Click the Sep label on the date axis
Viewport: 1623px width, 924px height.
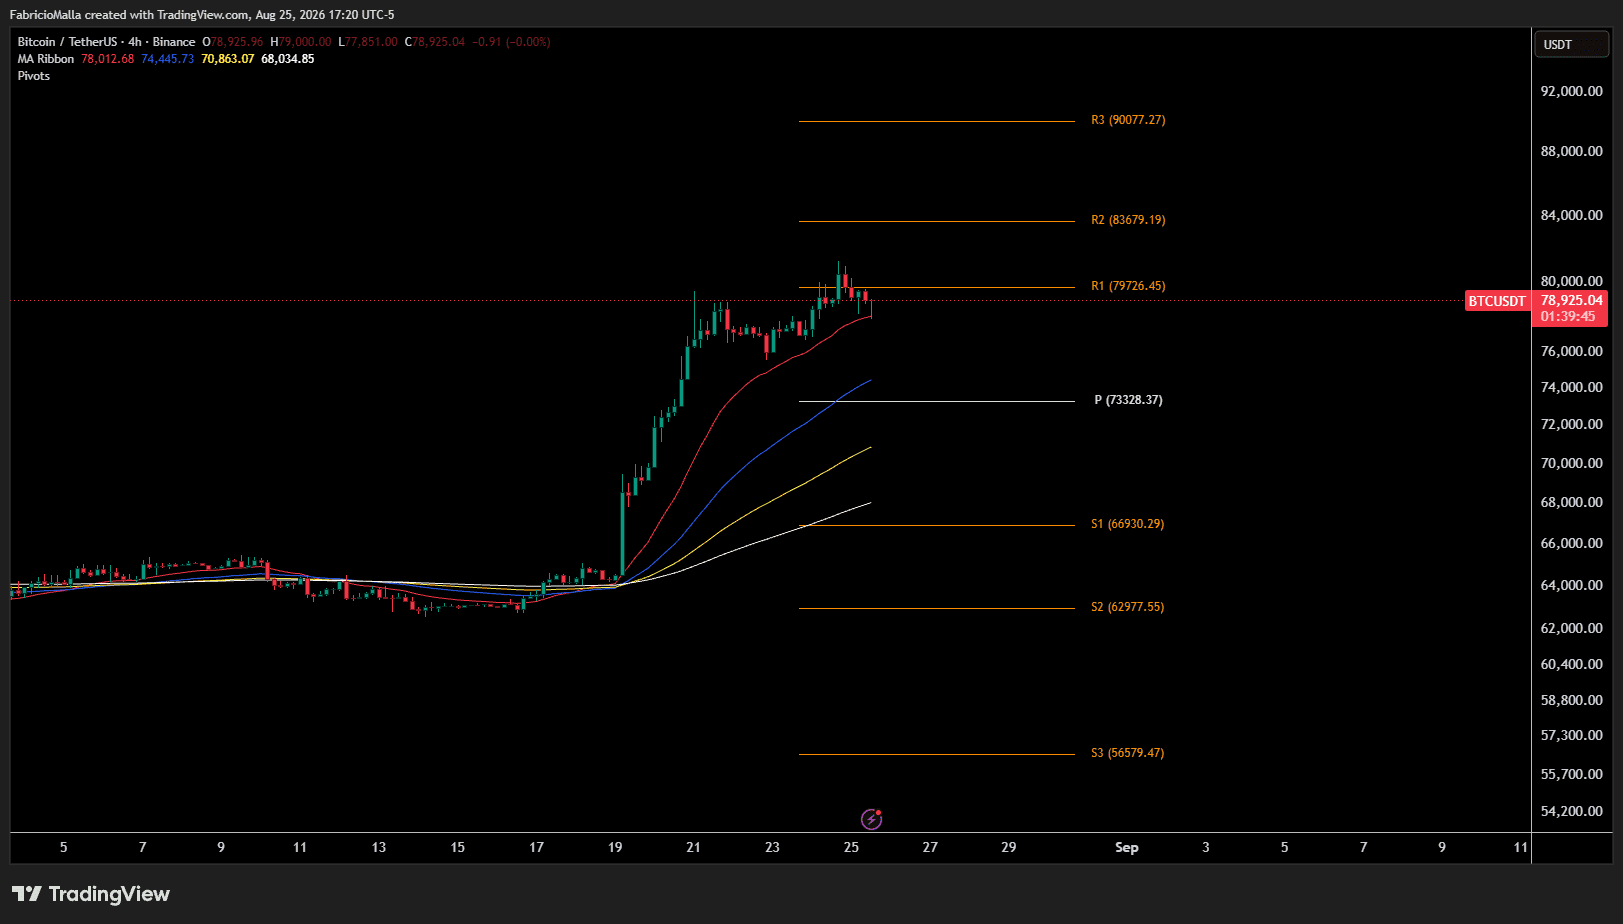1127,847
